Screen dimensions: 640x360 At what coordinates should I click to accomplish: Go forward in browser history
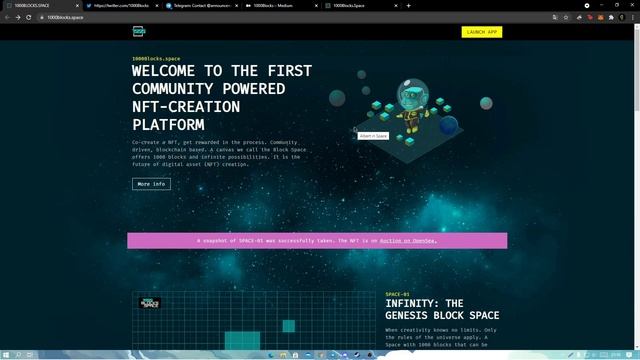coord(18,18)
